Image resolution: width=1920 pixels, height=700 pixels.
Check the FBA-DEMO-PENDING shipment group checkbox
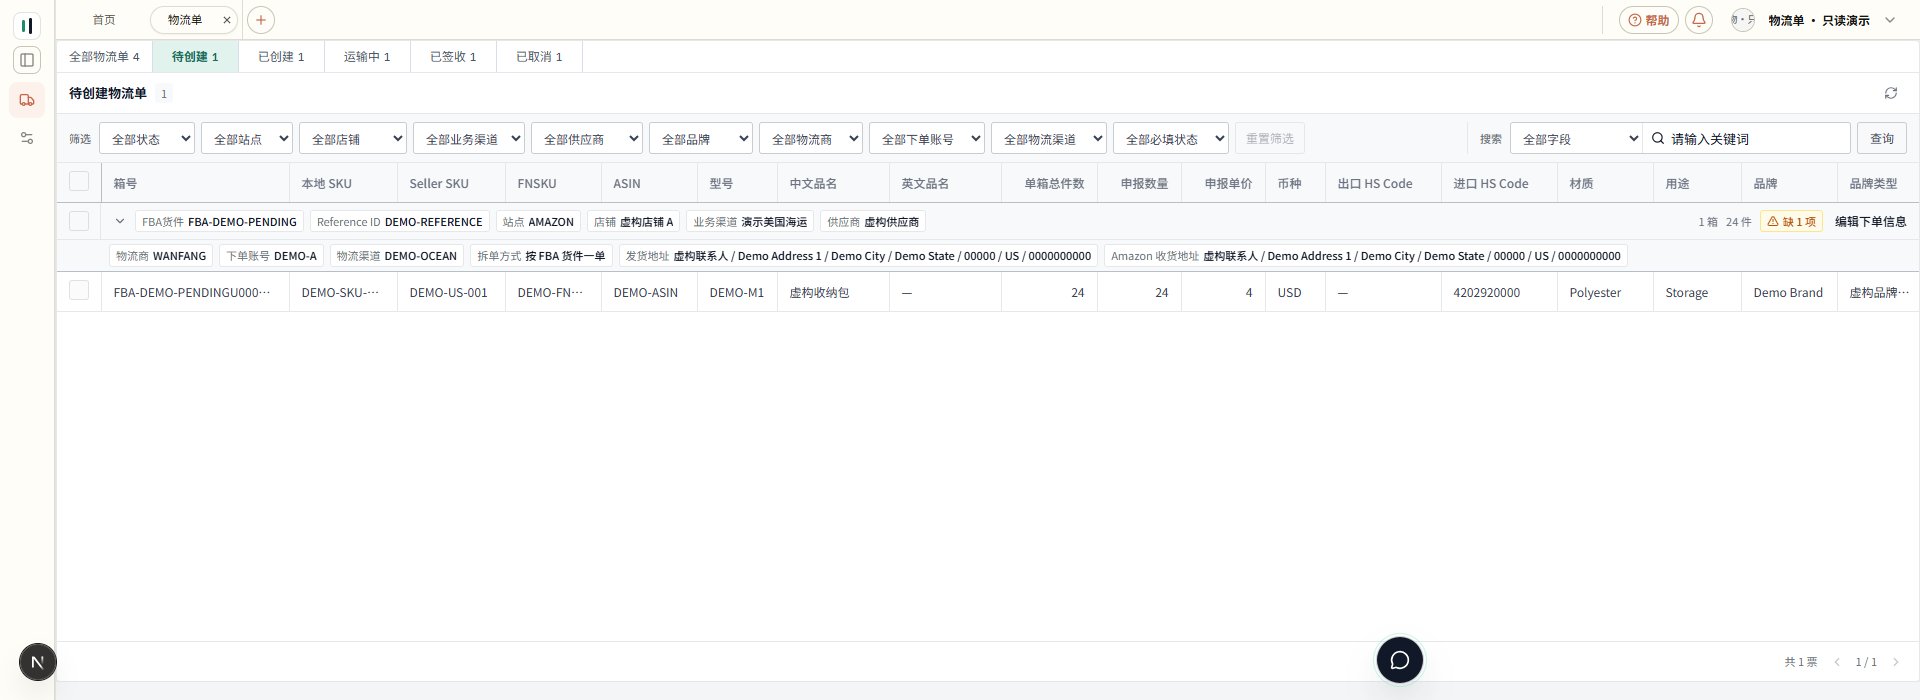[79, 221]
